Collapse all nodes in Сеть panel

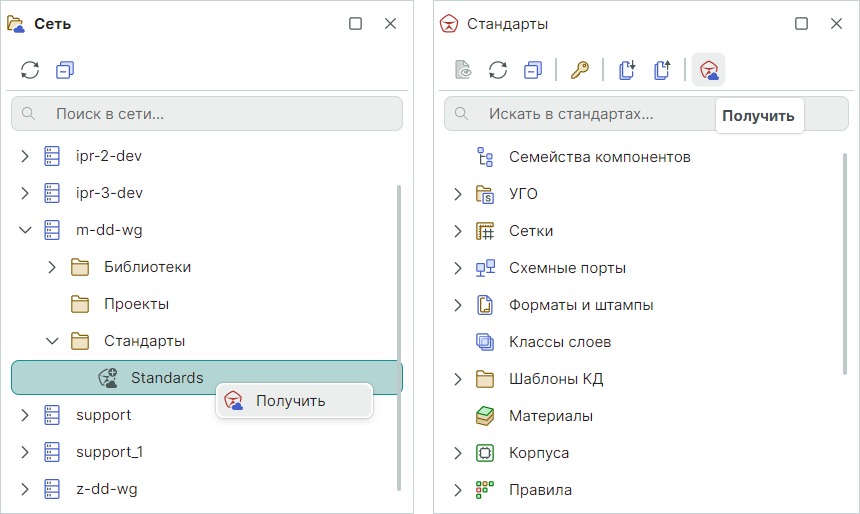coord(65,70)
